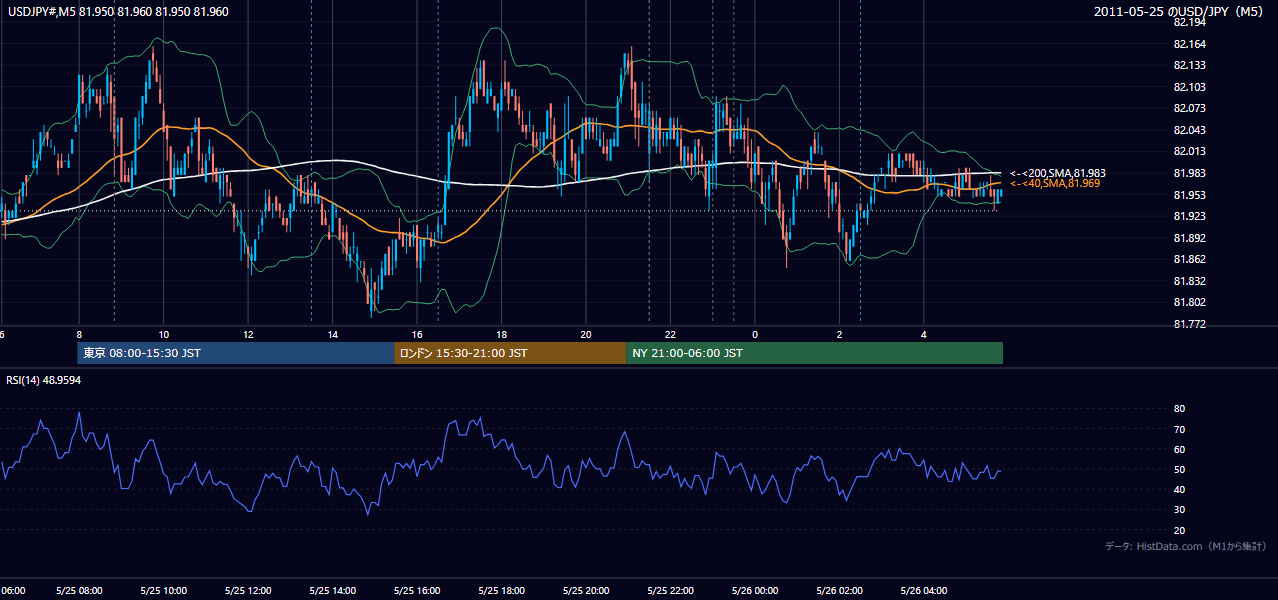This screenshot has height=600, width=1278.
Task: Click the RSI 20 level label
Action: click(1180, 530)
